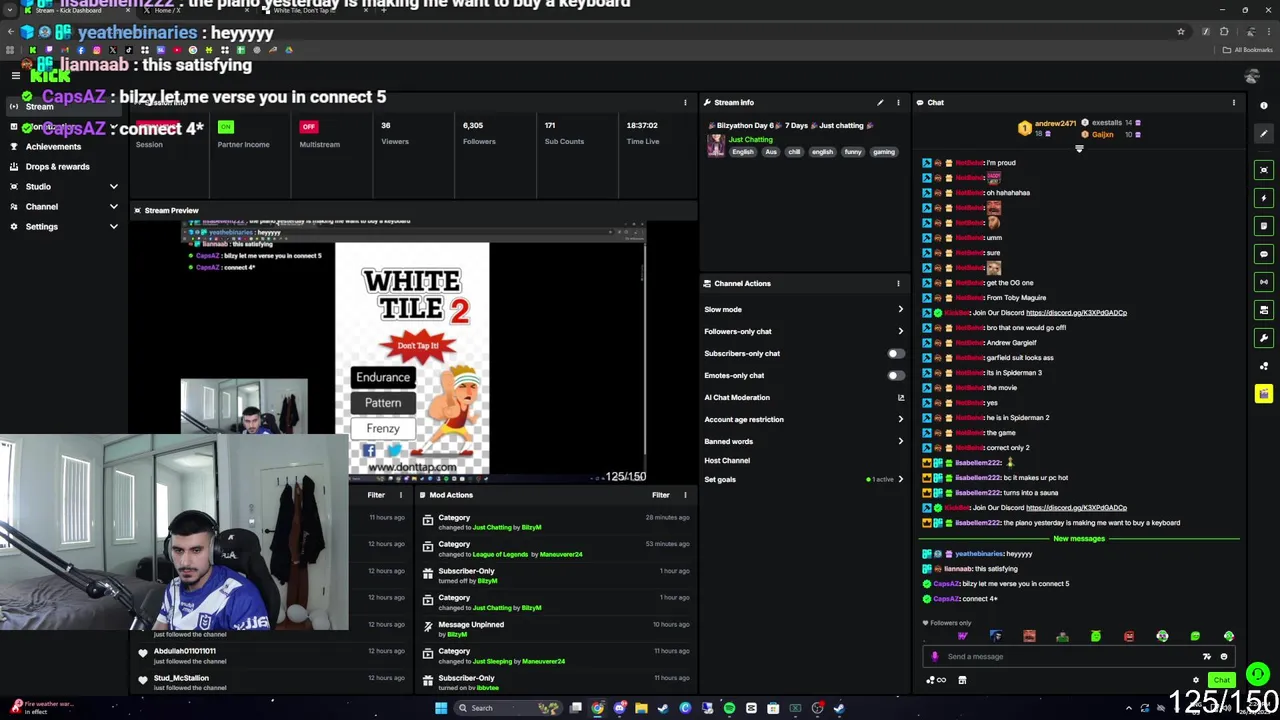Click the English language tag
The height and width of the screenshot is (720, 1280).
point(742,152)
